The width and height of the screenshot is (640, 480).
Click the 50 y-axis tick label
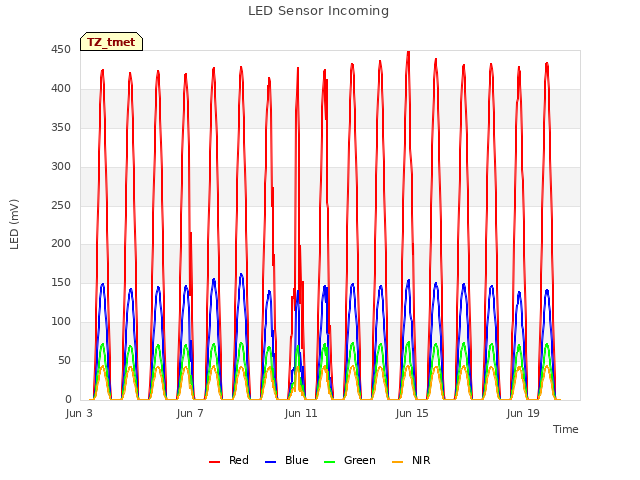coord(64,361)
